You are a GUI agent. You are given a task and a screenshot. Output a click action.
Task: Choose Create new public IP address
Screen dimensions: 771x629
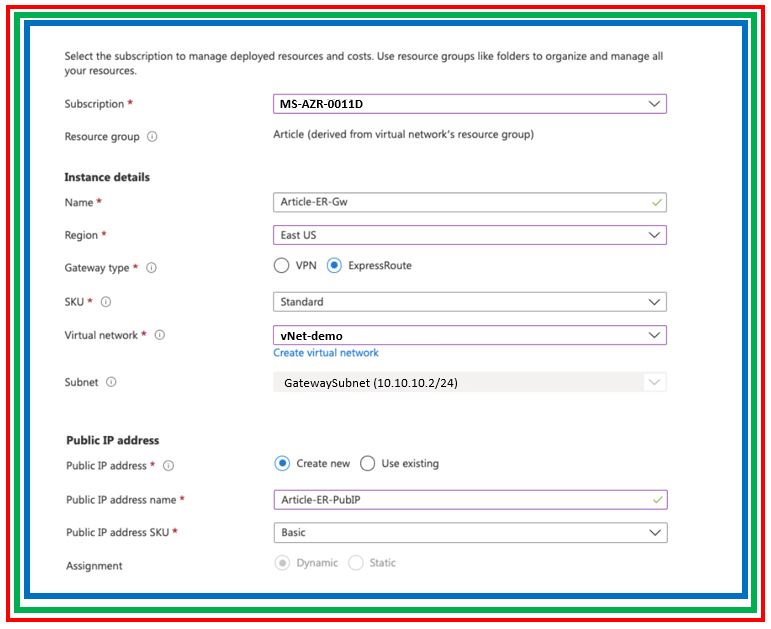coord(282,464)
